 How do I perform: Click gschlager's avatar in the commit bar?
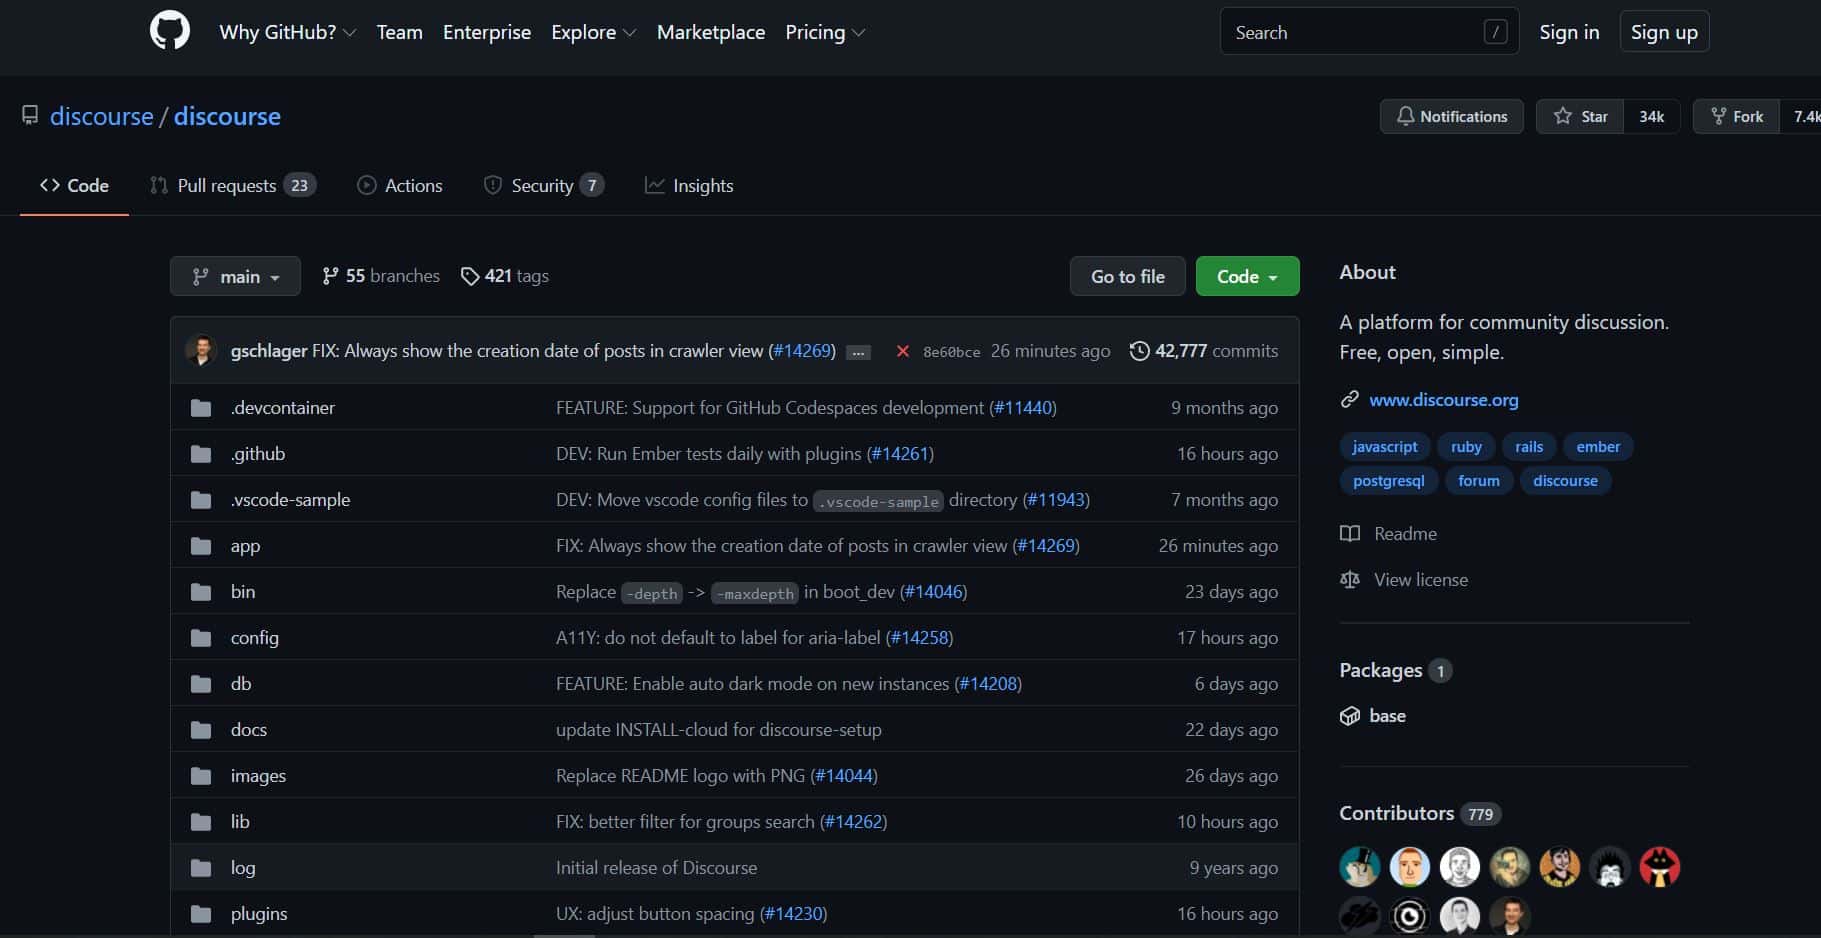coord(203,350)
